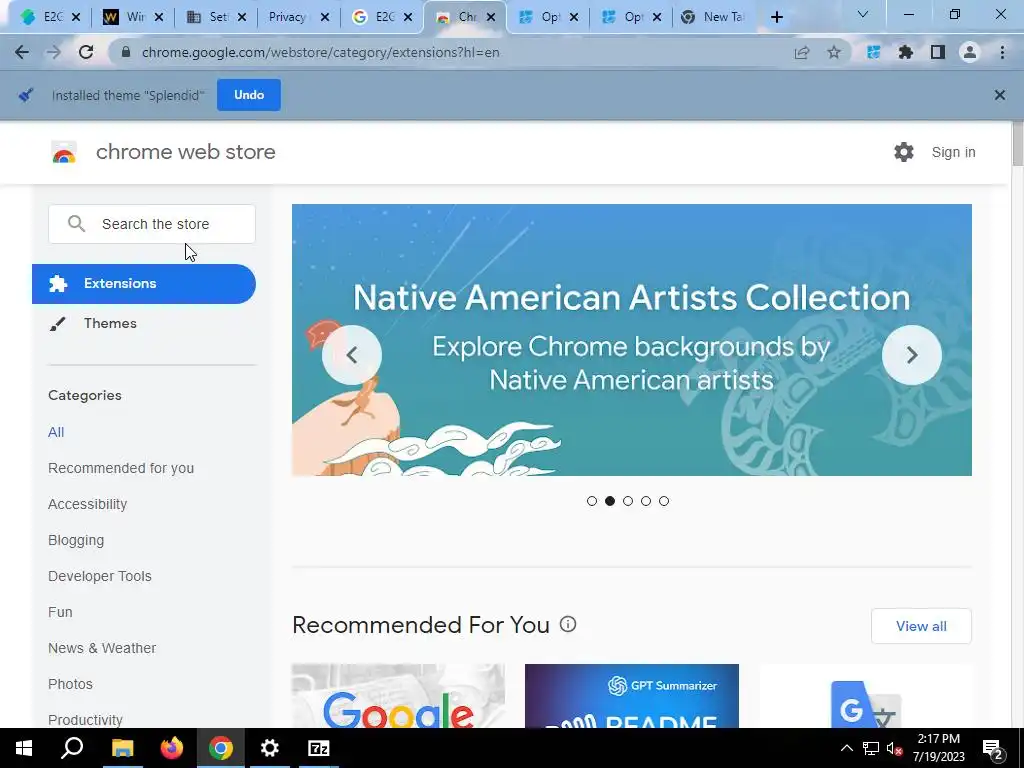Open Firefox from the taskbar
The image size is (1024, 768).
click(x=172, y=748)
